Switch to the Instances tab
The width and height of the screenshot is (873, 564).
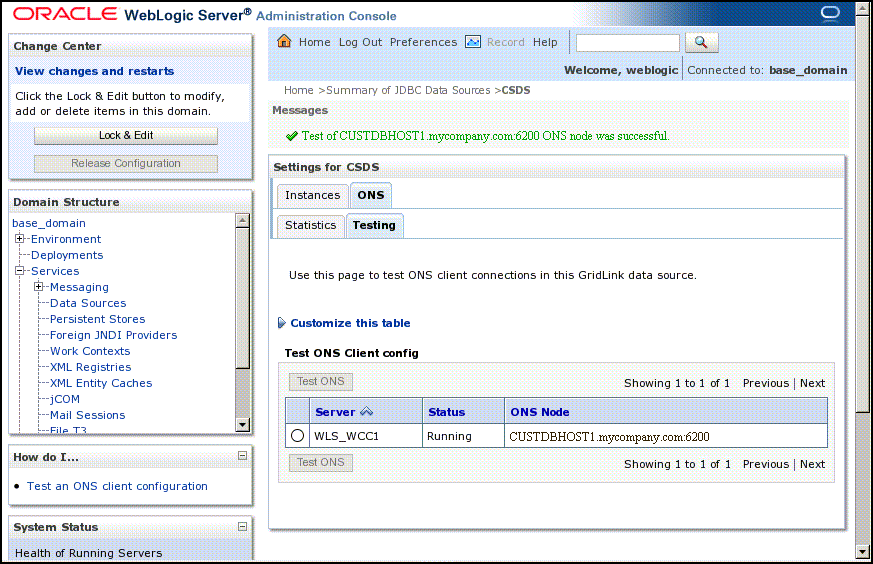[x=312, y=195]
